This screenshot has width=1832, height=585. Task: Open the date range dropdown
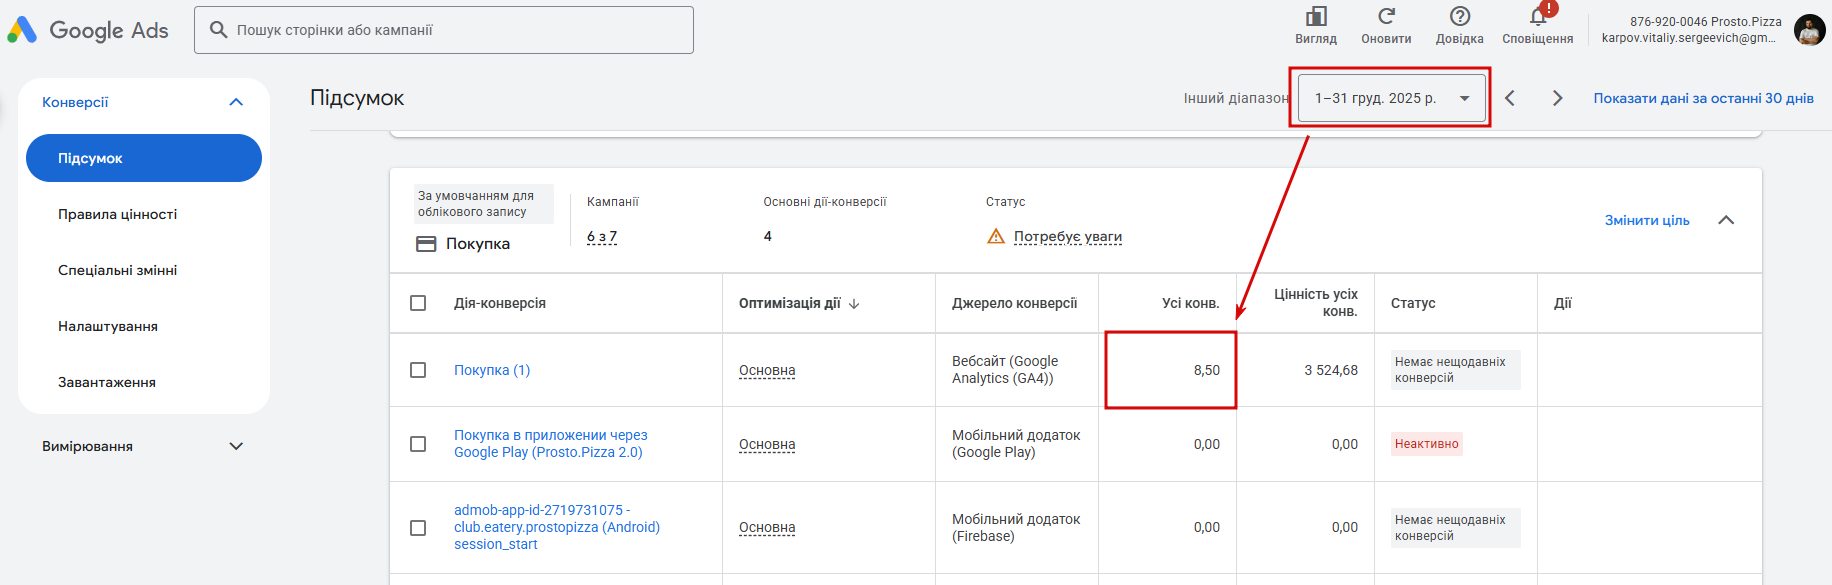click(1391, 98)
